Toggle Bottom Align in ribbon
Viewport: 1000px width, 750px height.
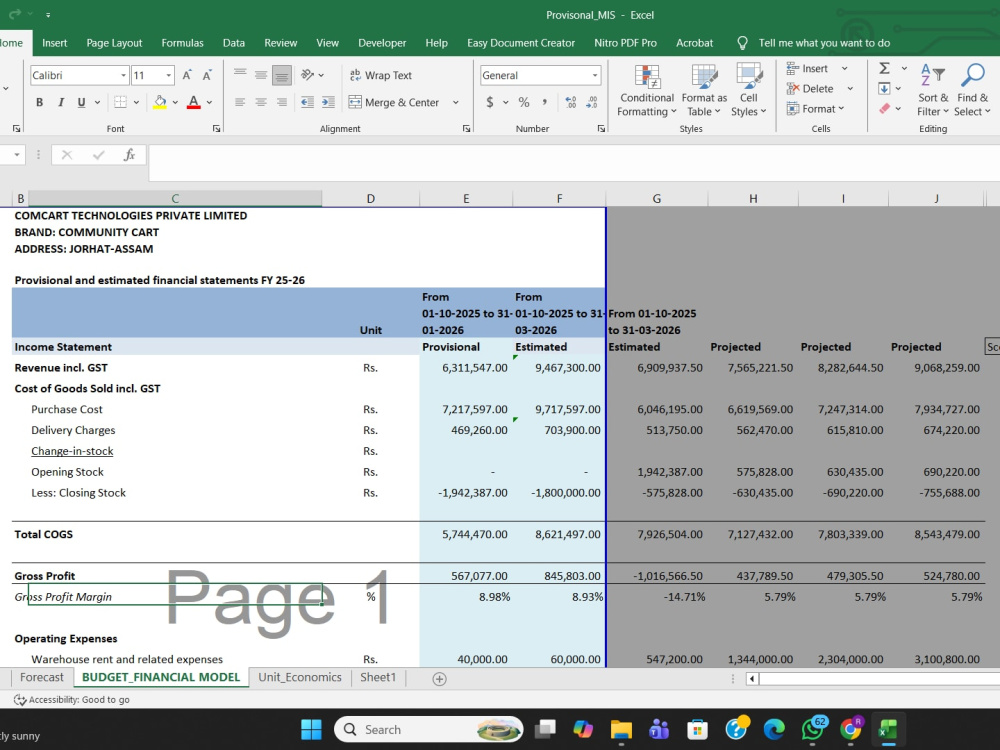pos(281,75)
